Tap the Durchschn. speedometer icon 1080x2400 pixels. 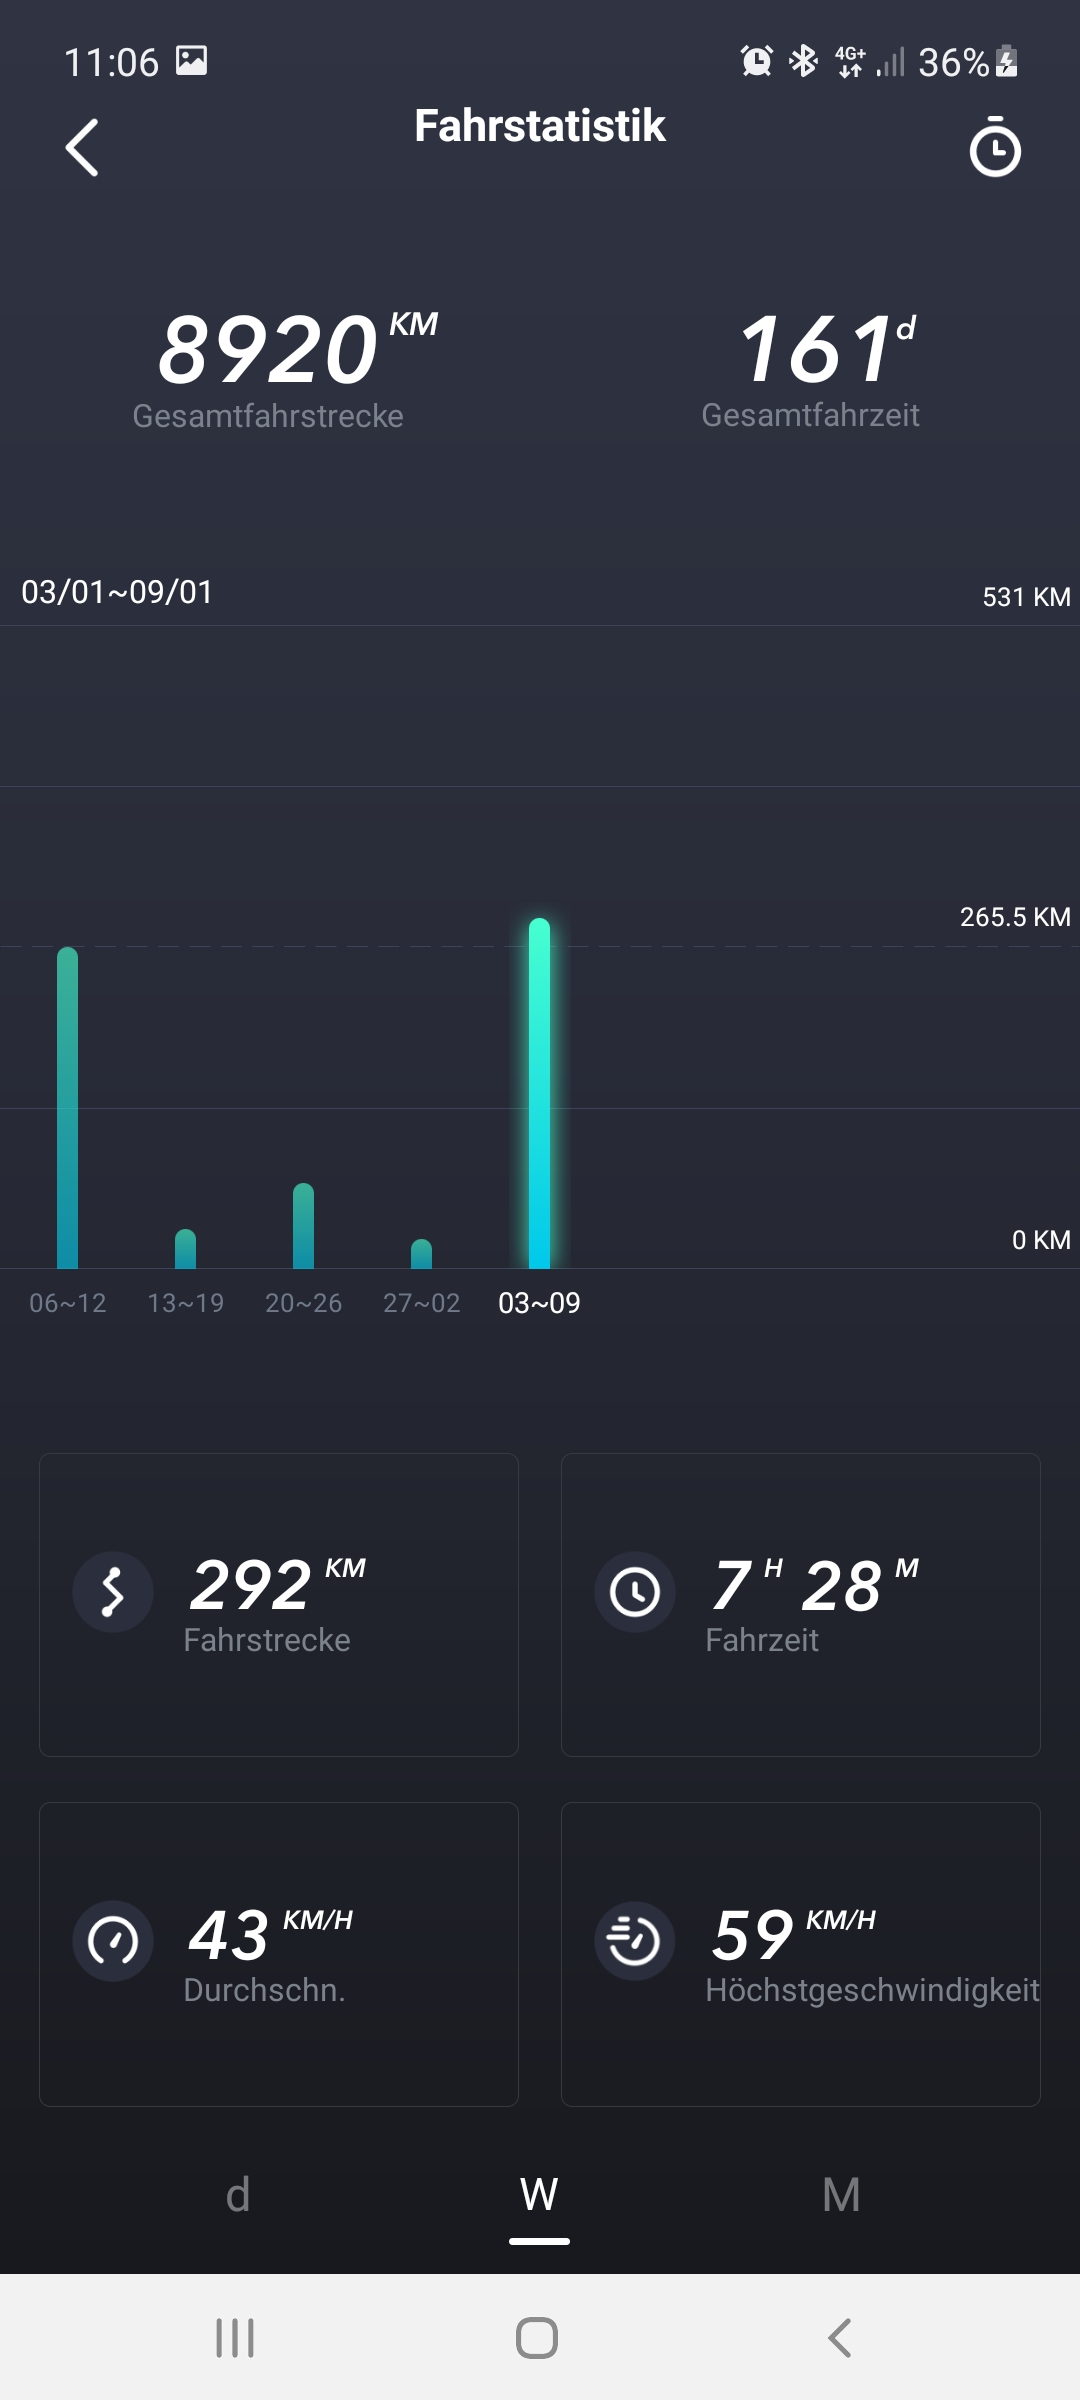click(113, 1941)
